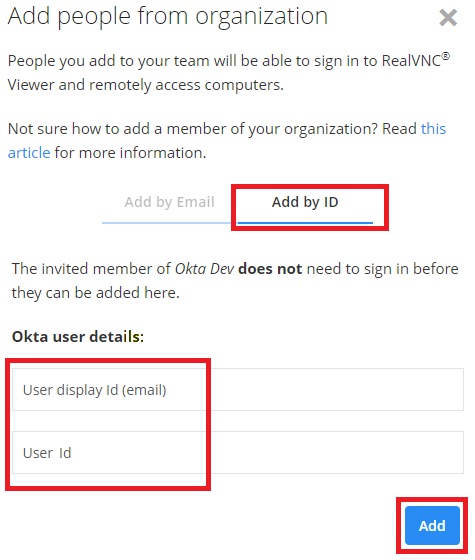Image resolution: width=475 pixels, height=560 pixels.
Task: Click the bold 'does not' text
Action: tap(270, 269)
